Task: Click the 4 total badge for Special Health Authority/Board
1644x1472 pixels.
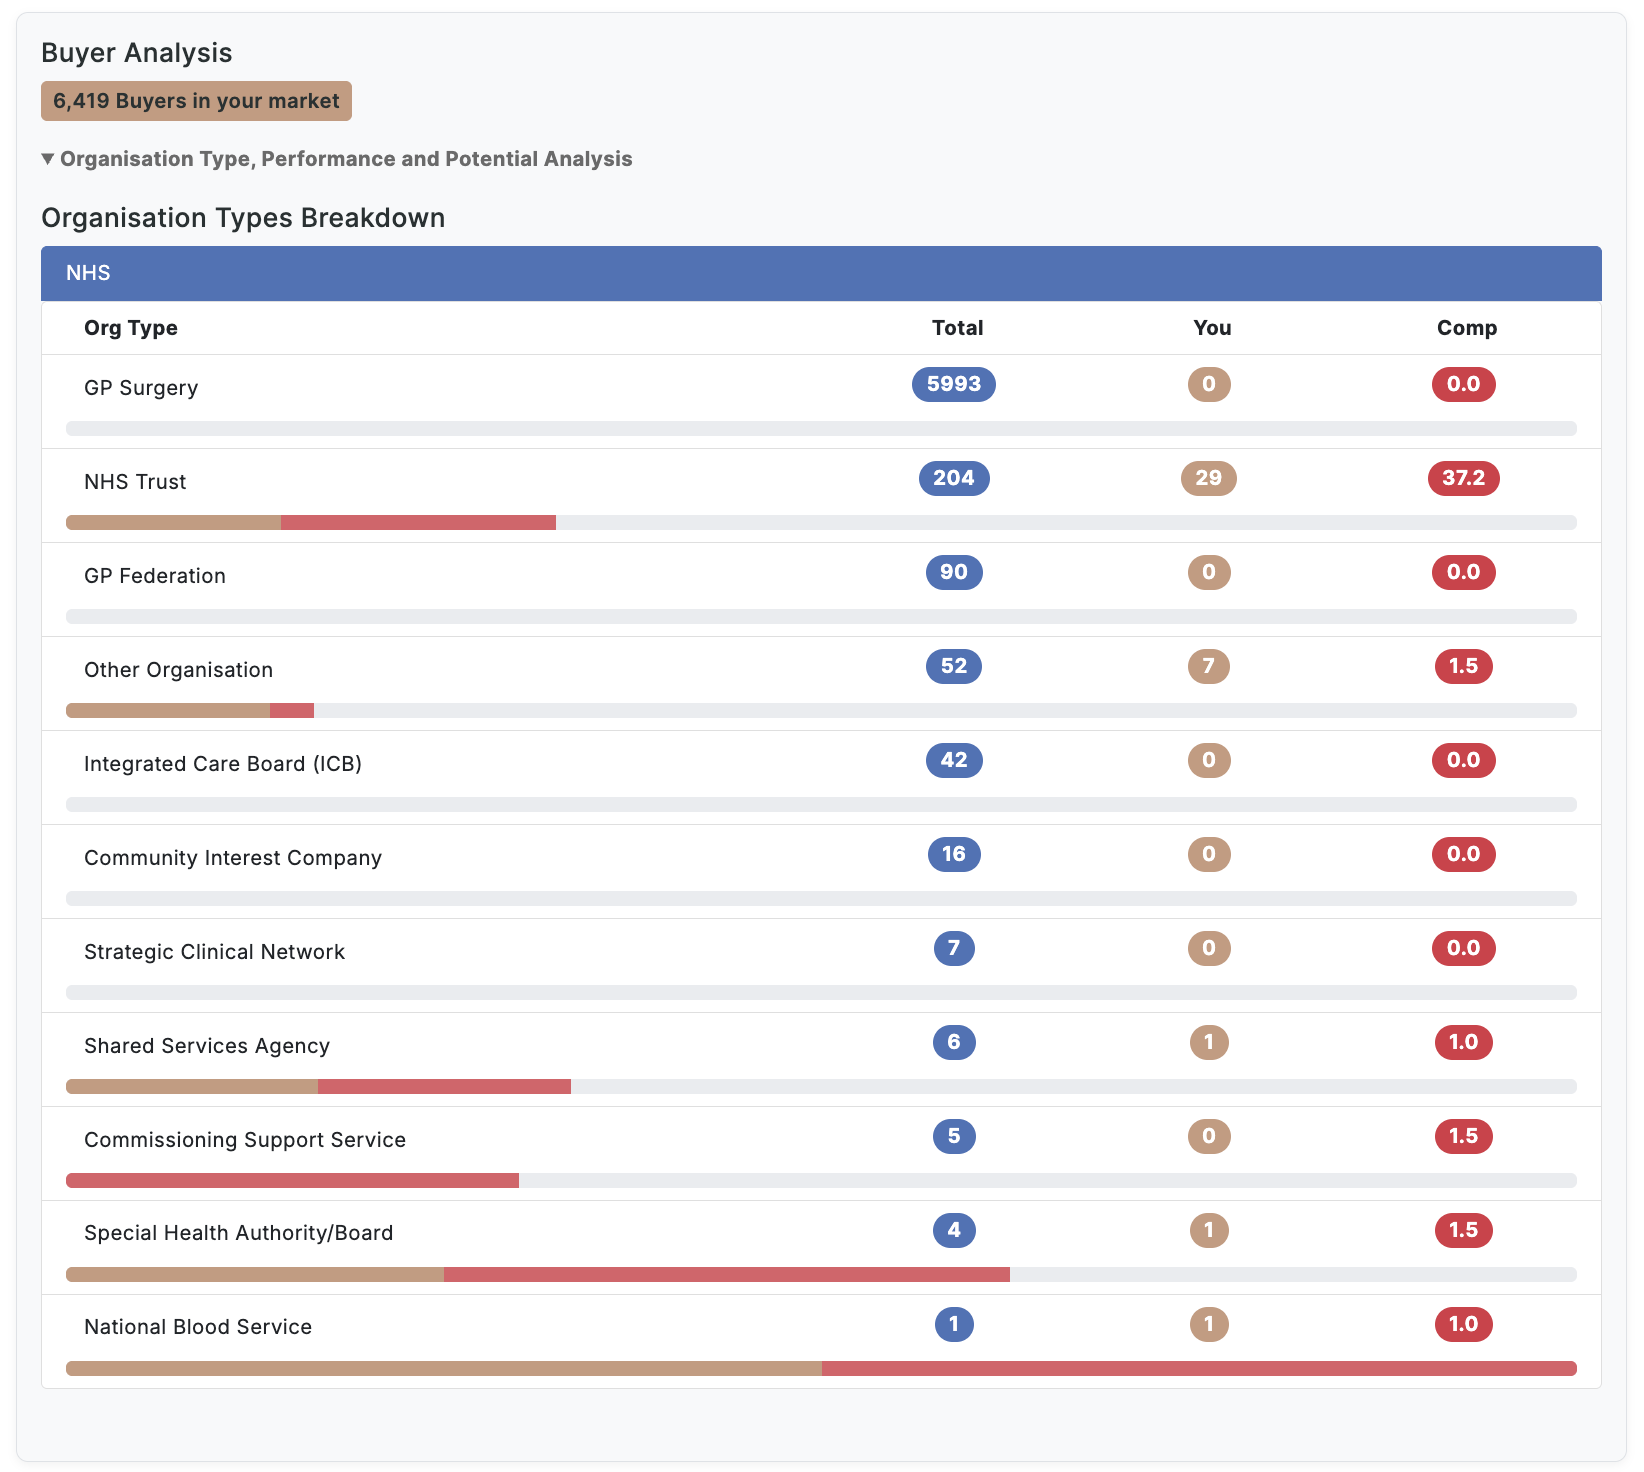Action: (954, 1230)
